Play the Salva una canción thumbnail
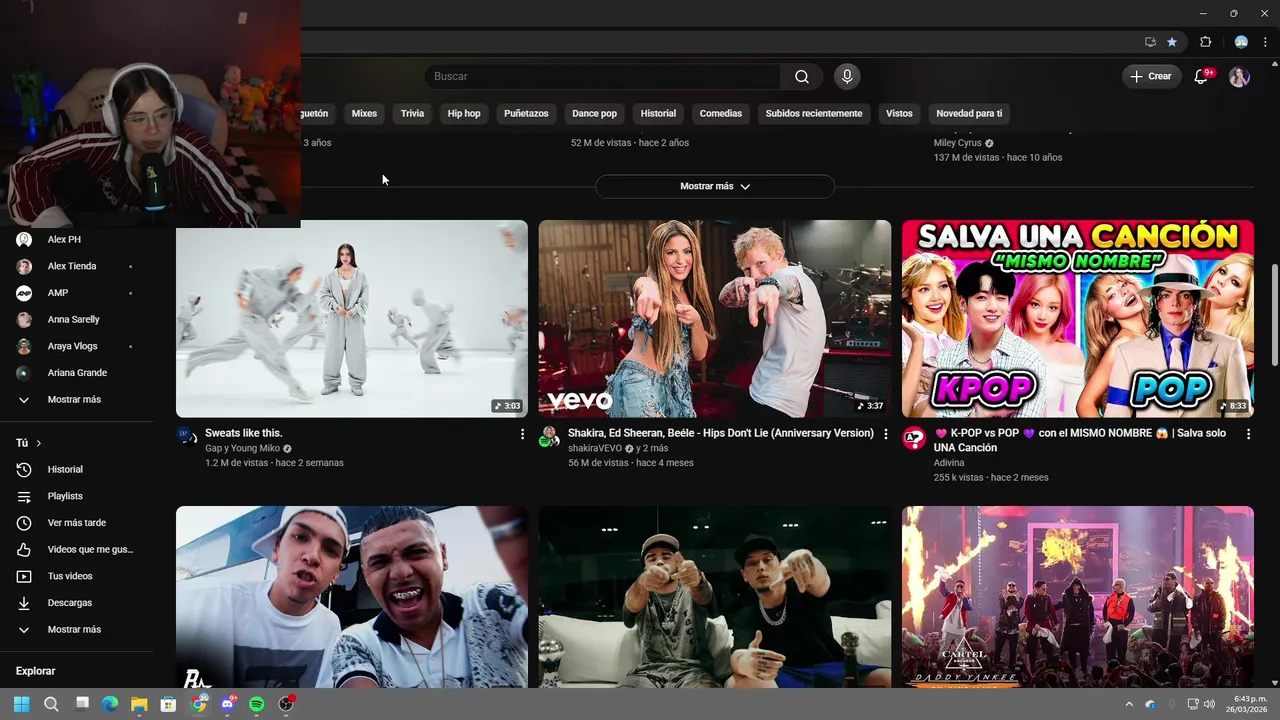This screenshot has height=720, width=1280. pyautogui.click(x=1078, y=319)
